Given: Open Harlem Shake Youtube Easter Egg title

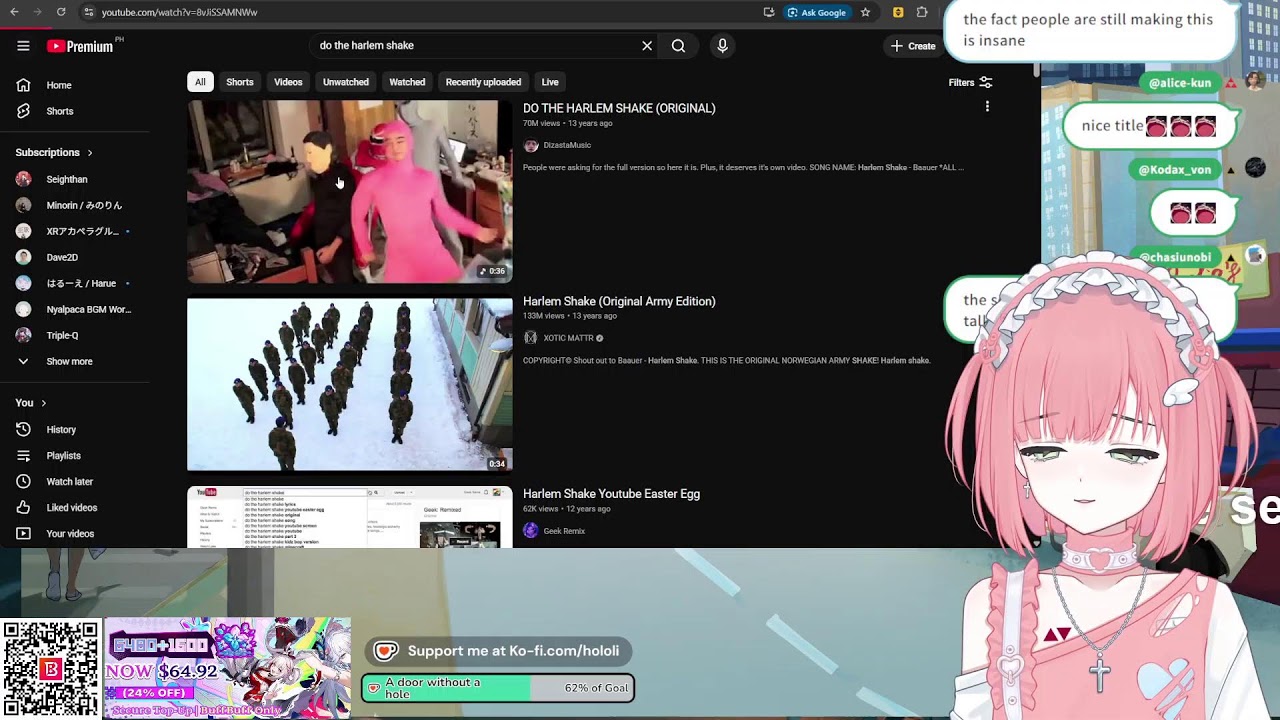Looking at the screenshot, I should click(x=611, y=494).
